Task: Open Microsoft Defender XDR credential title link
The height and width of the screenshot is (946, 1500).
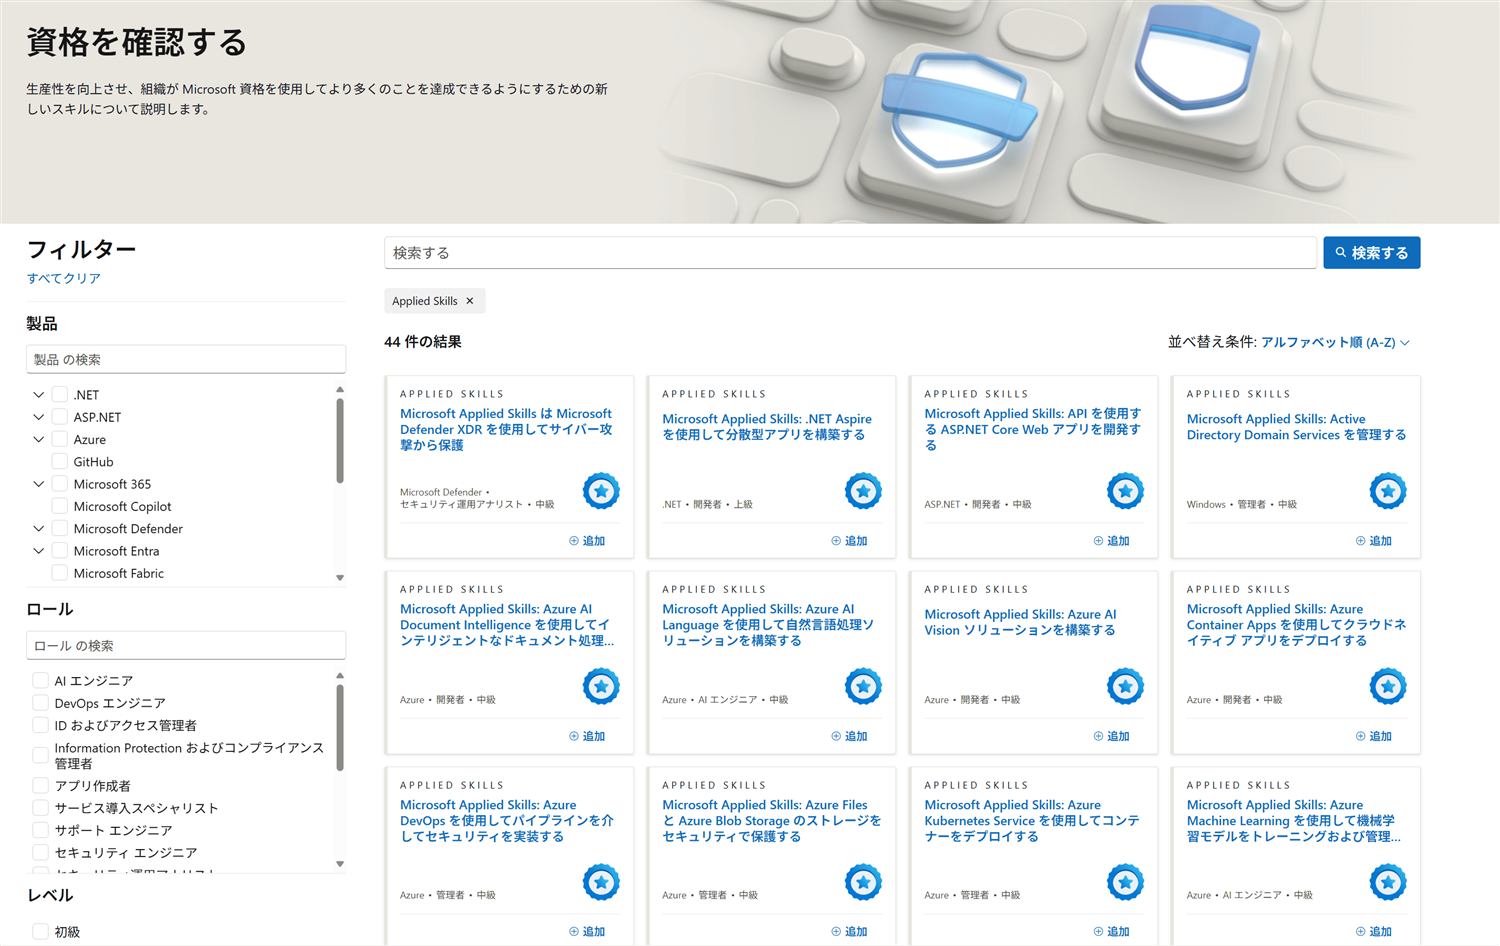Action: pyautogui.click(x=506, y=429)
